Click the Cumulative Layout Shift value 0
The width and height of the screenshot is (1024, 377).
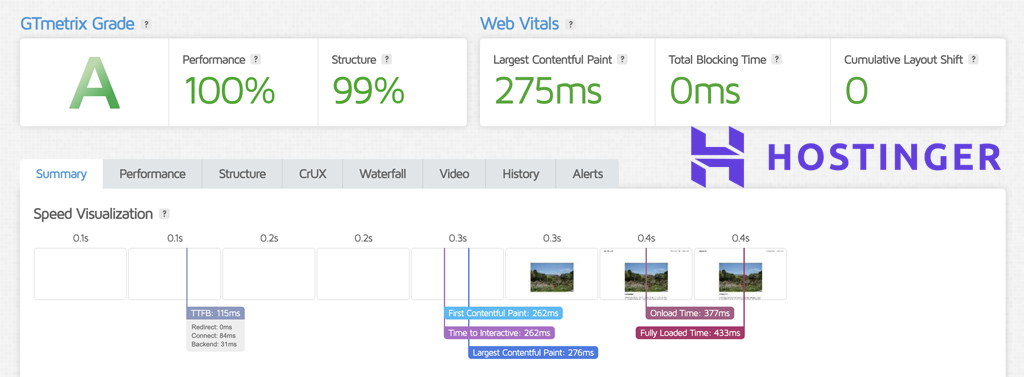click(x=856, y=91)
